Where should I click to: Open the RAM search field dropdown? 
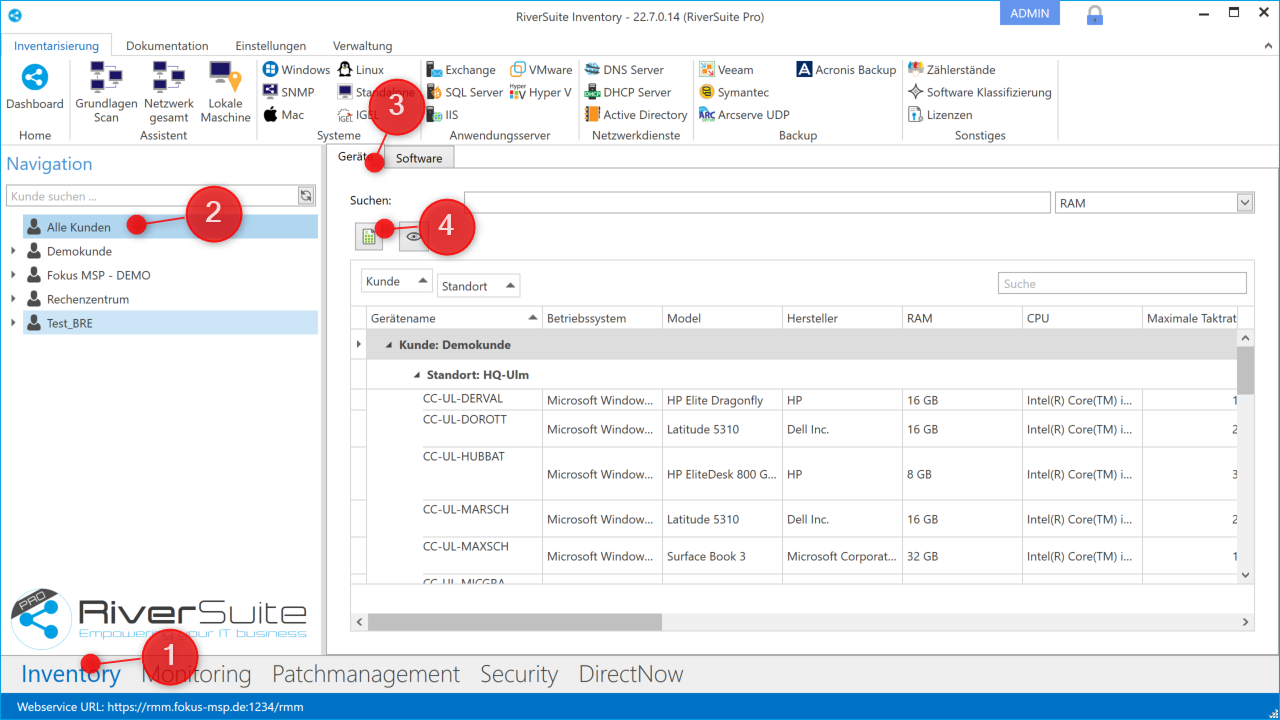(x=1245, y=203)
